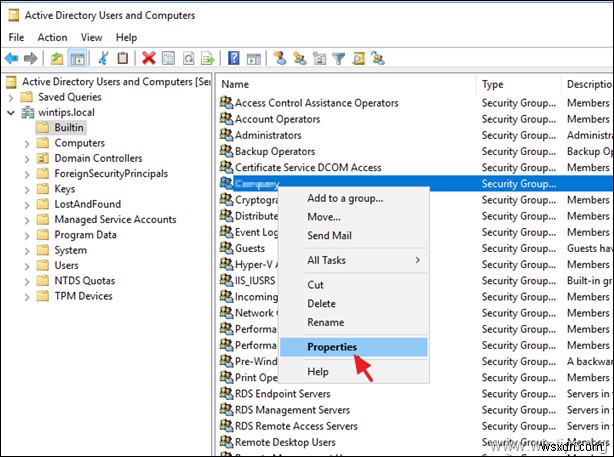Screen dimensions: 614x457
Task: Collapse the wintips.local domain node
Action: pyautogui.click(x=11, y=113)
